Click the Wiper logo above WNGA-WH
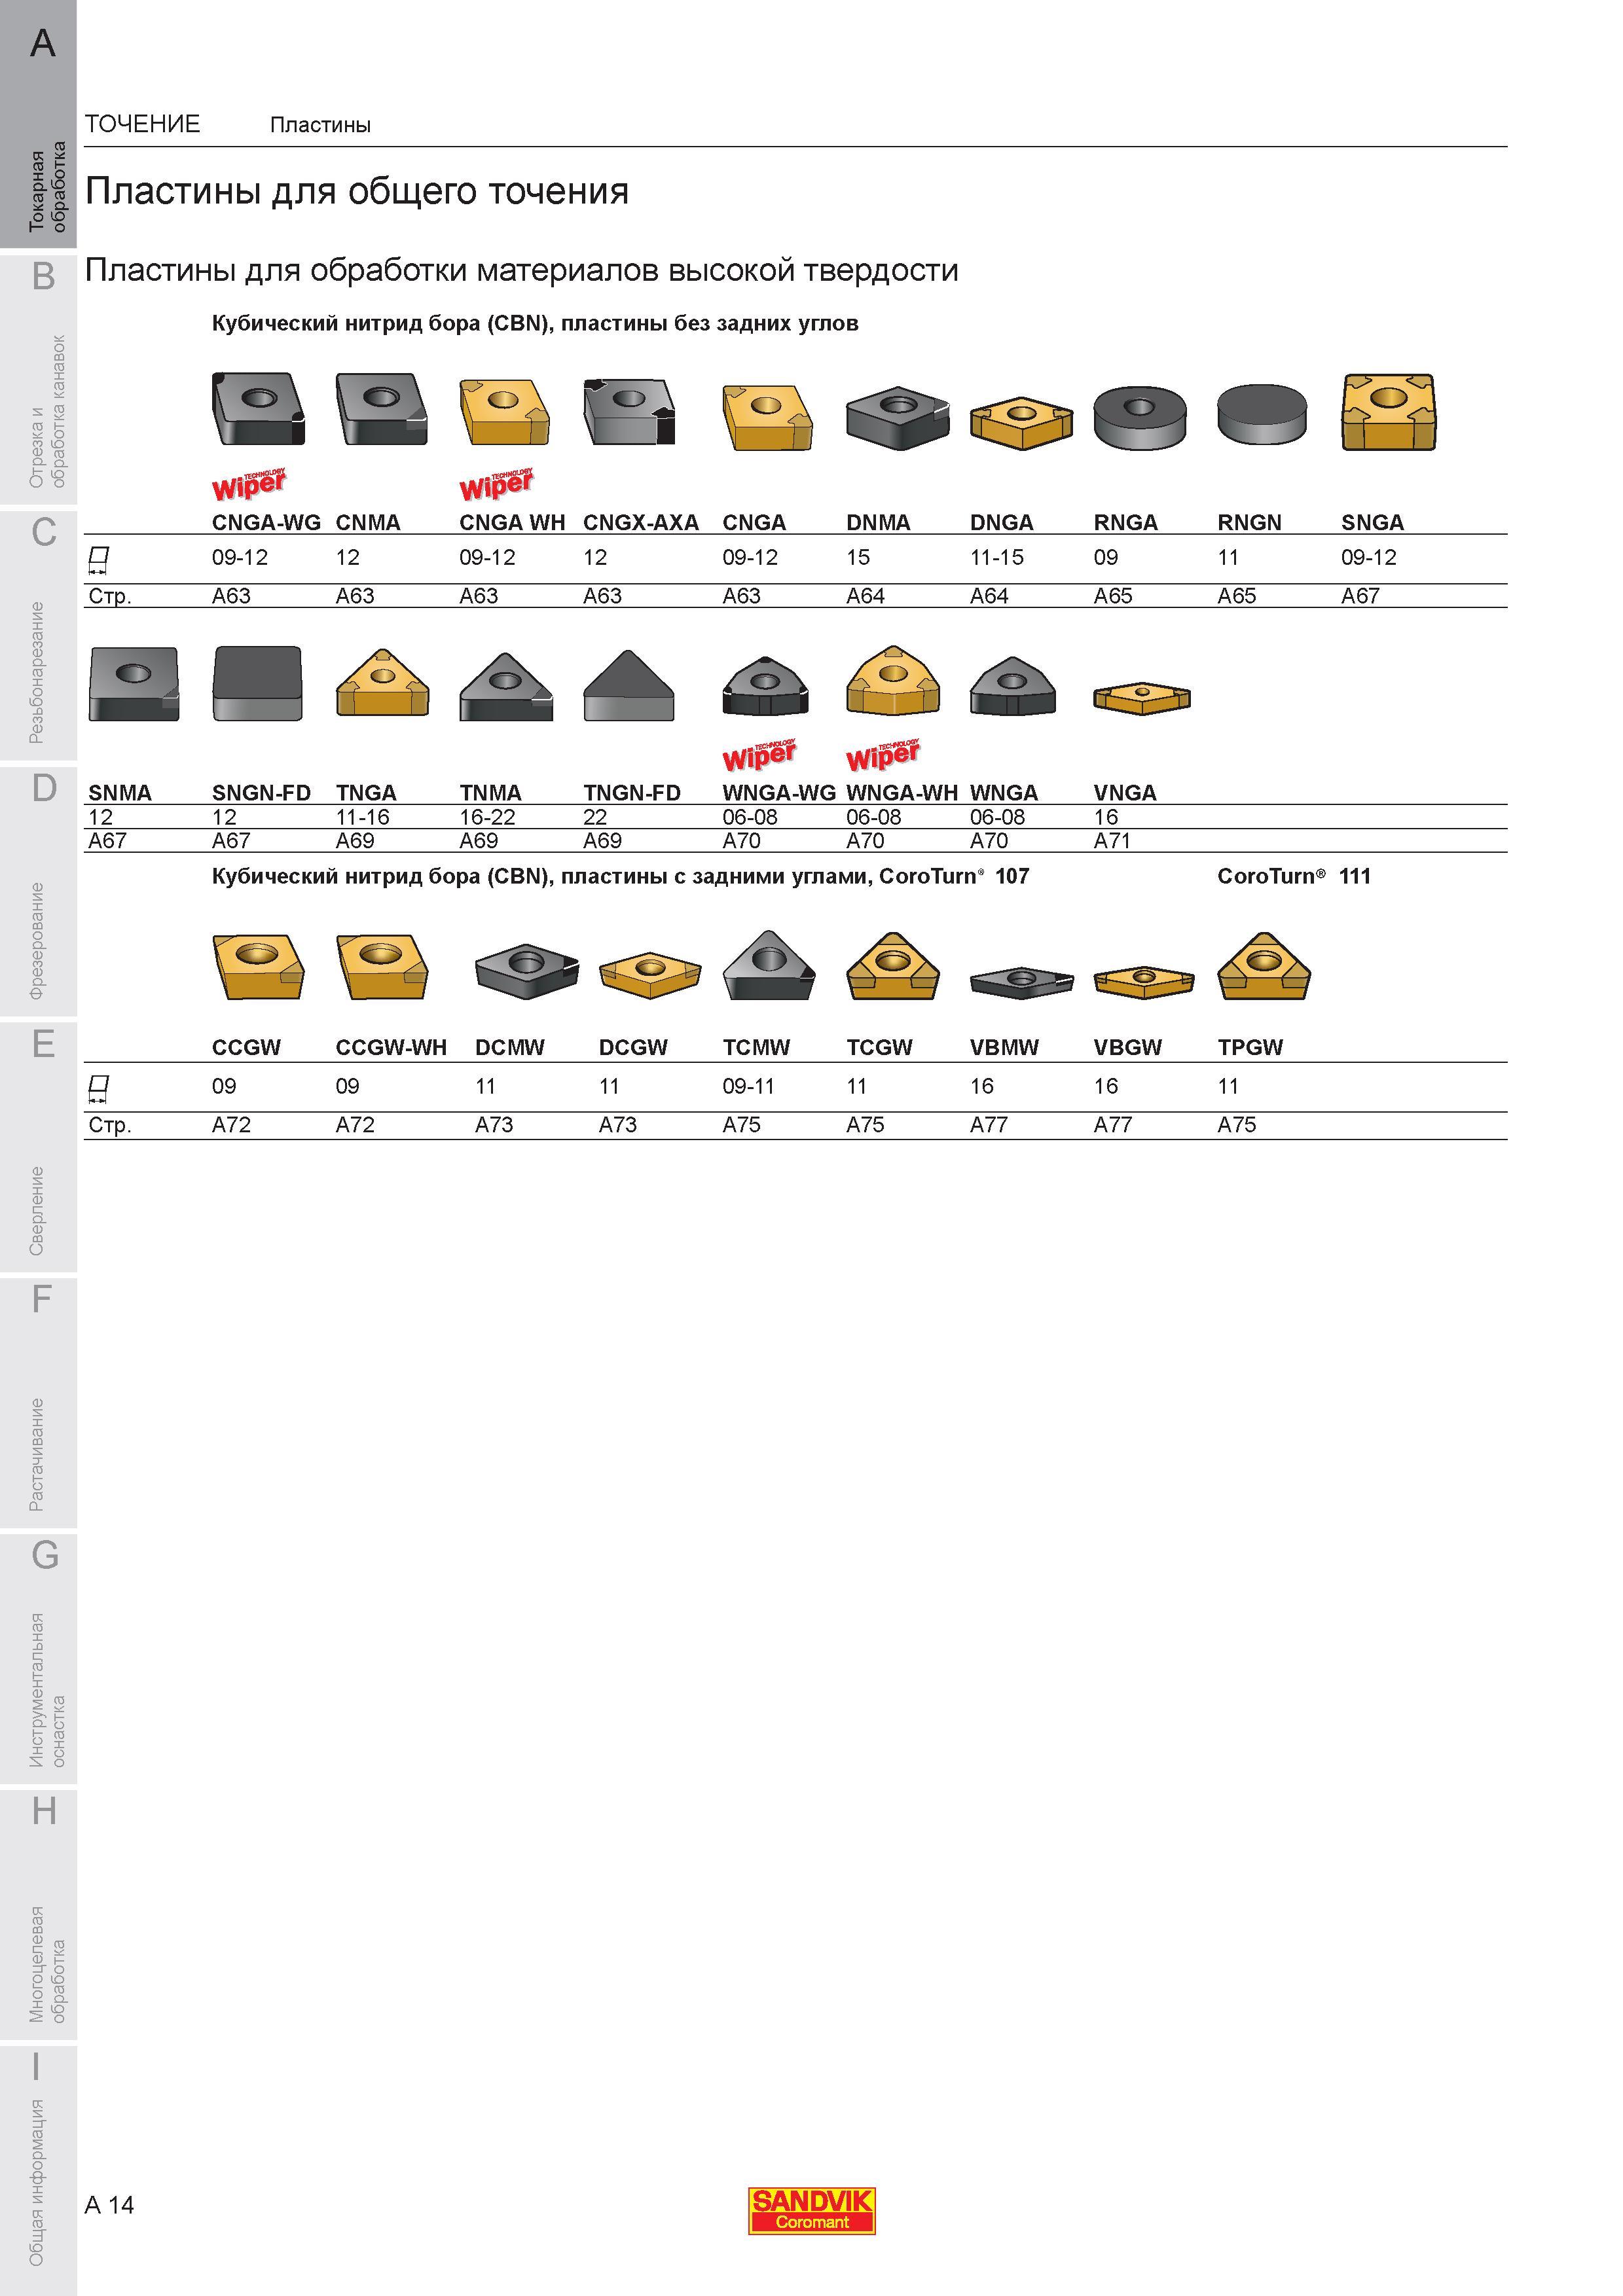This screenshot has width=1623, height=2296. tap(883, 756)
